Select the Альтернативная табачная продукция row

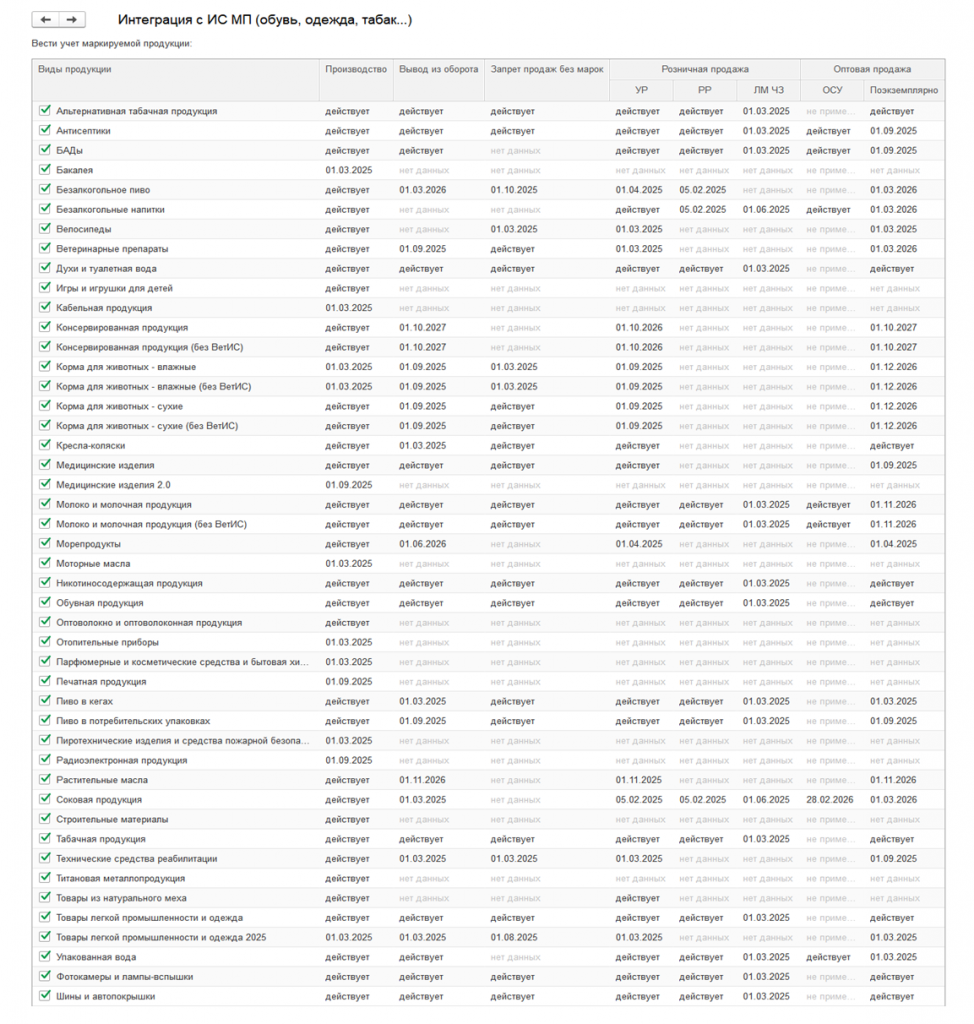488,111
